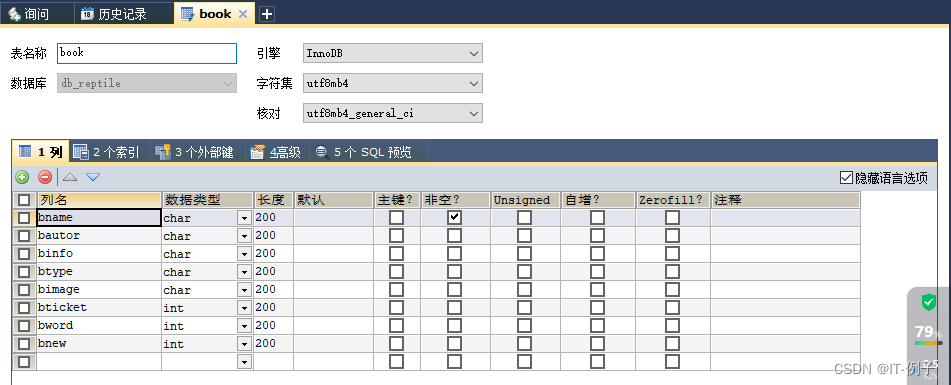Open data type dropdown for bnew
Image resolution: width=951 pixels, height=385 pixels.
pos(244,344)
